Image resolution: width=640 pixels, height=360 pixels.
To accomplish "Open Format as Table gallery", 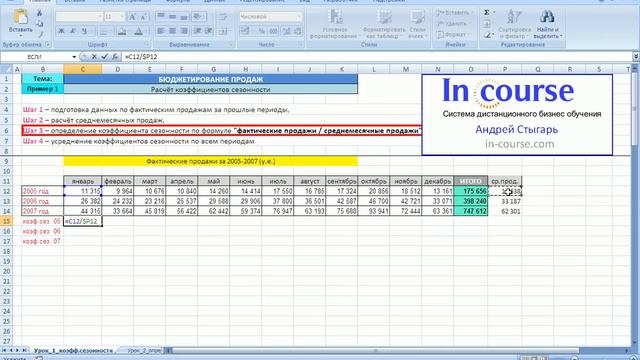I will (x=384, y=24).
